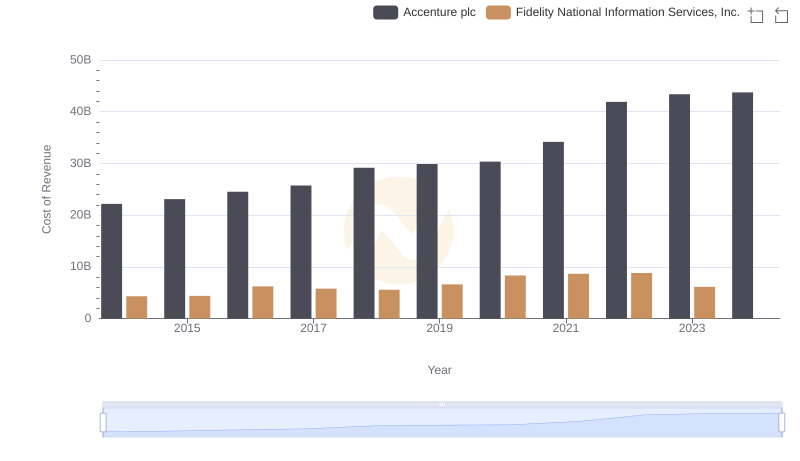Click the 40B y-axis label

(x=81, y=111)
